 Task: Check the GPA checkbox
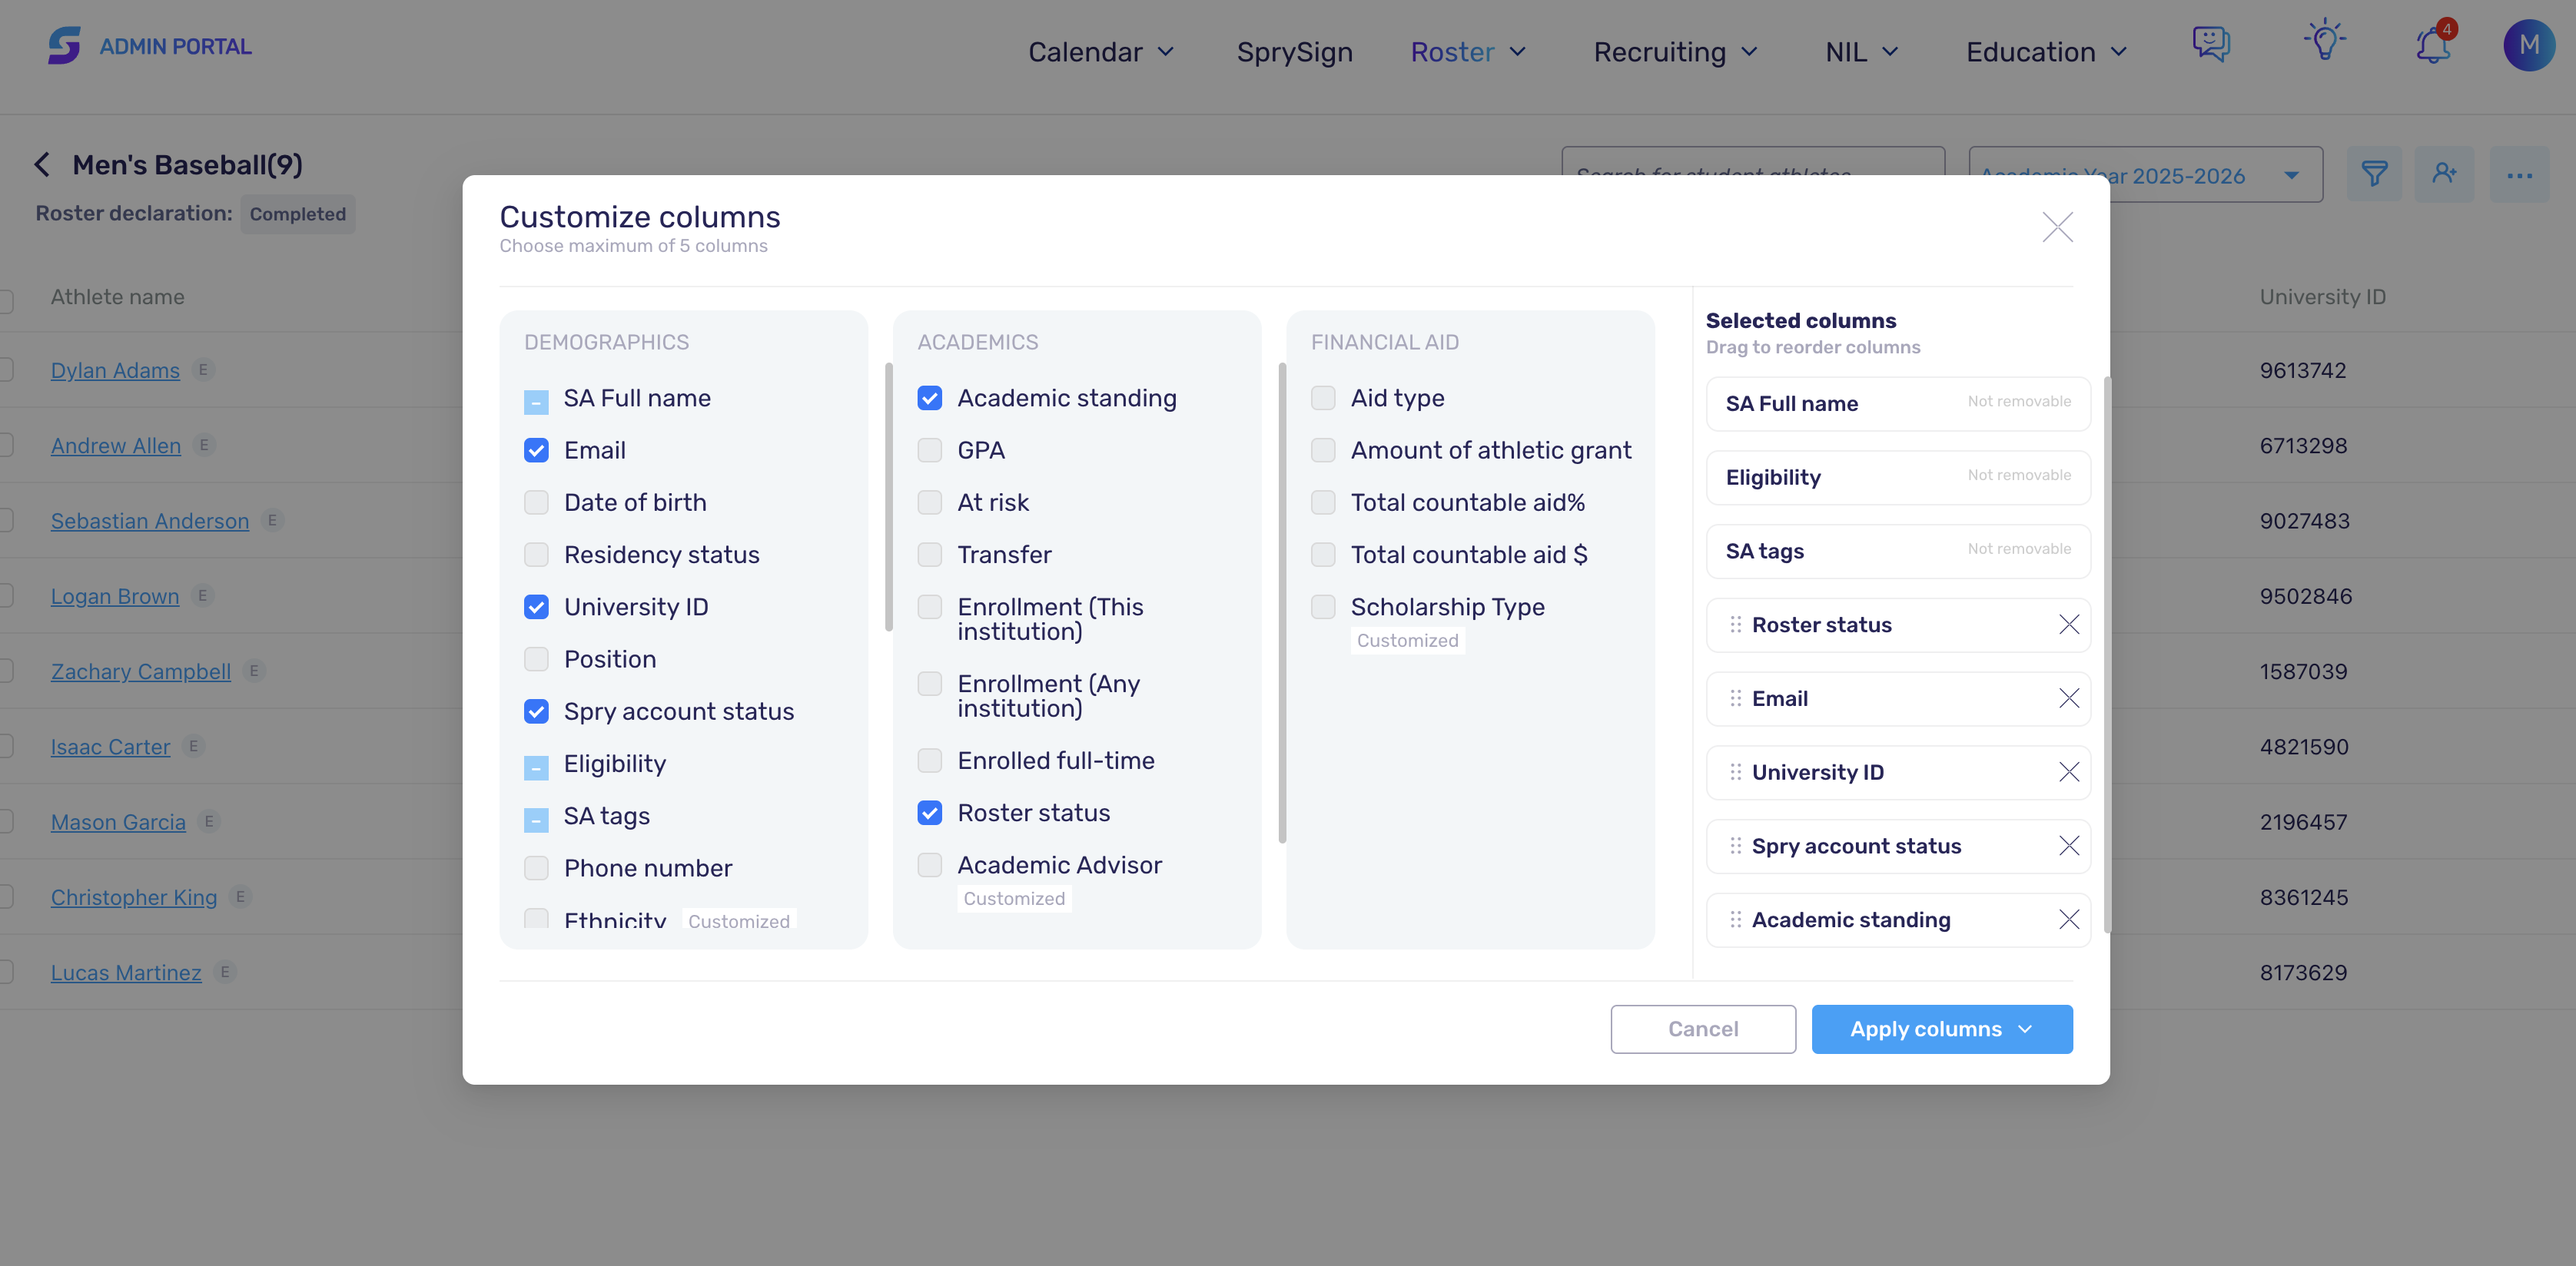929,451
